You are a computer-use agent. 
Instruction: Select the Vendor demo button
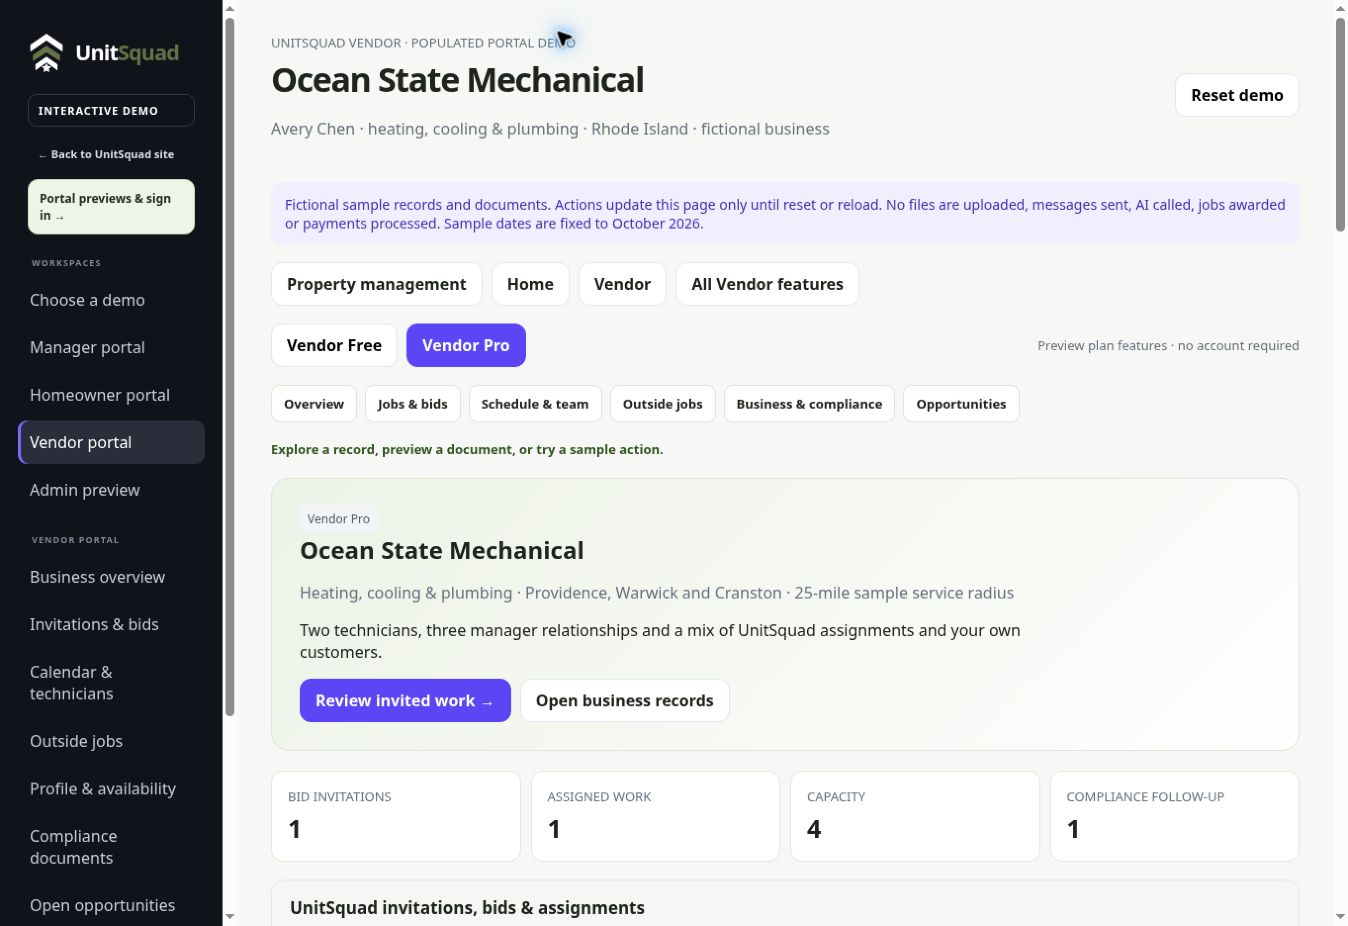click(622, 284)
